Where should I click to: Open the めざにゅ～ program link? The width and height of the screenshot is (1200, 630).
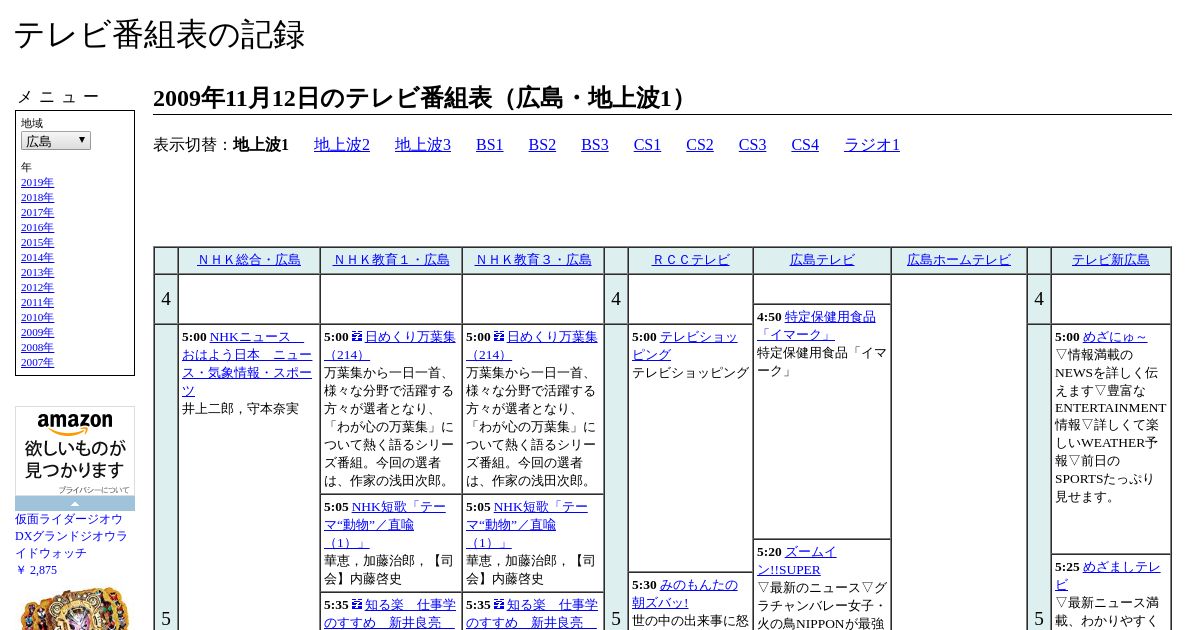click(x=1115, y=337)
